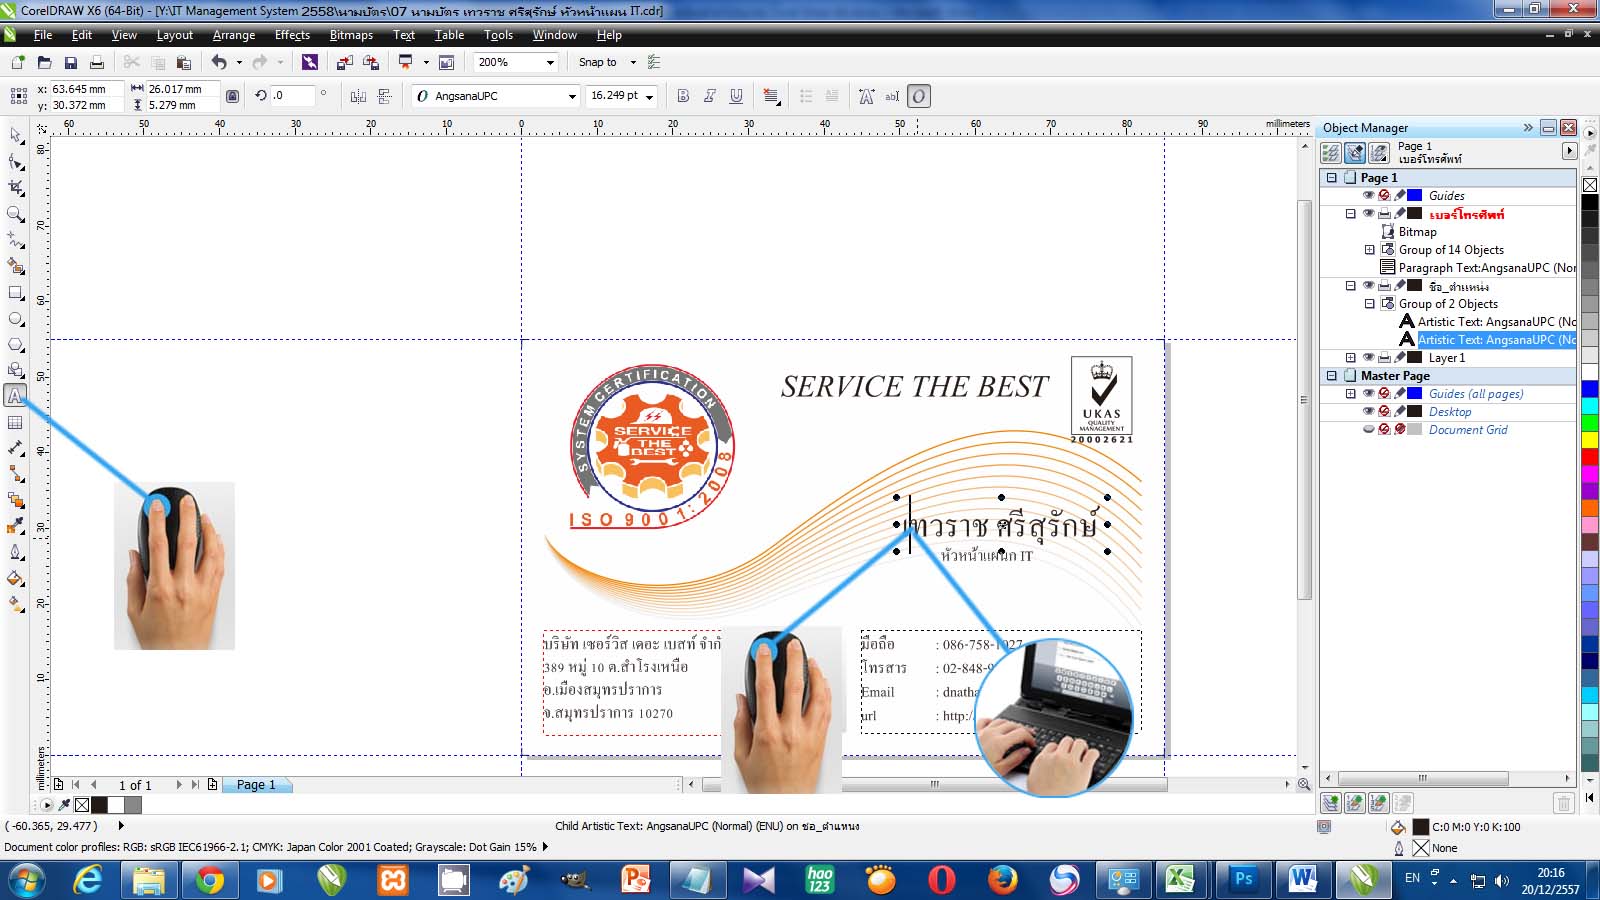Toggle visibility of Document Grid layer

click(1368, 430)
